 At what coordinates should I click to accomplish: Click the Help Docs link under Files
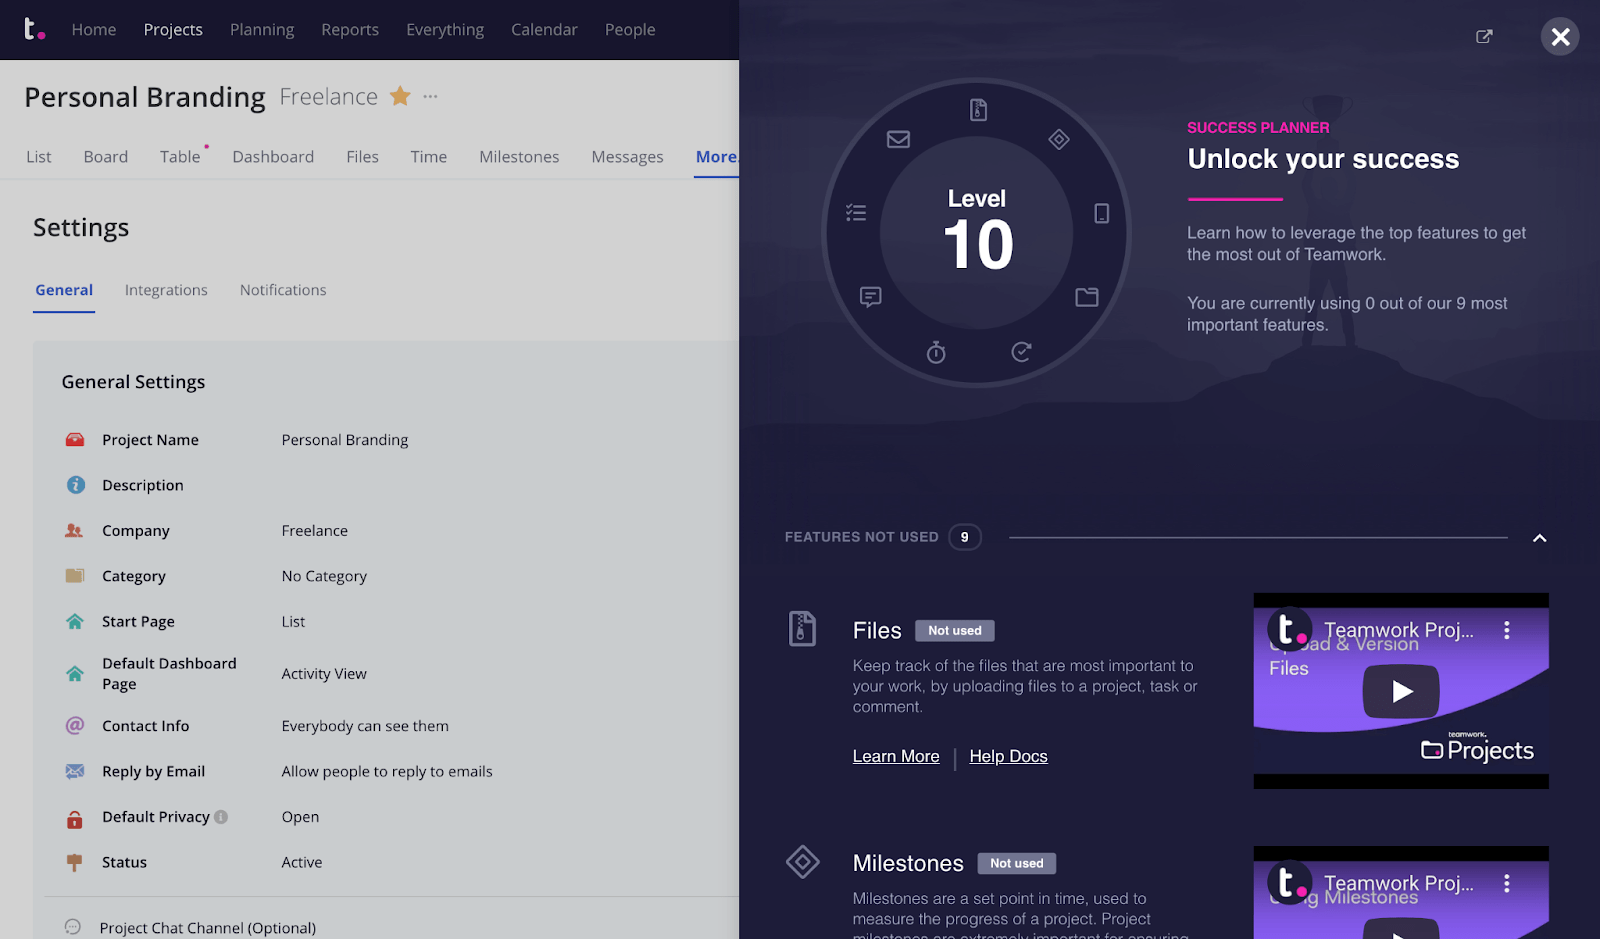point(1008,756)
